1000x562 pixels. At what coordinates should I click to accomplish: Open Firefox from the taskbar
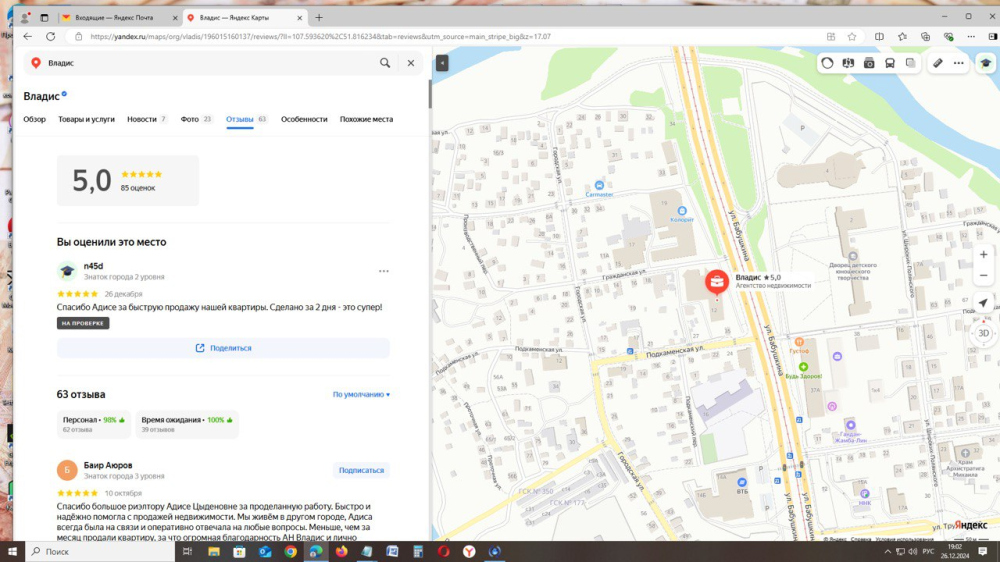click(341, 552)
